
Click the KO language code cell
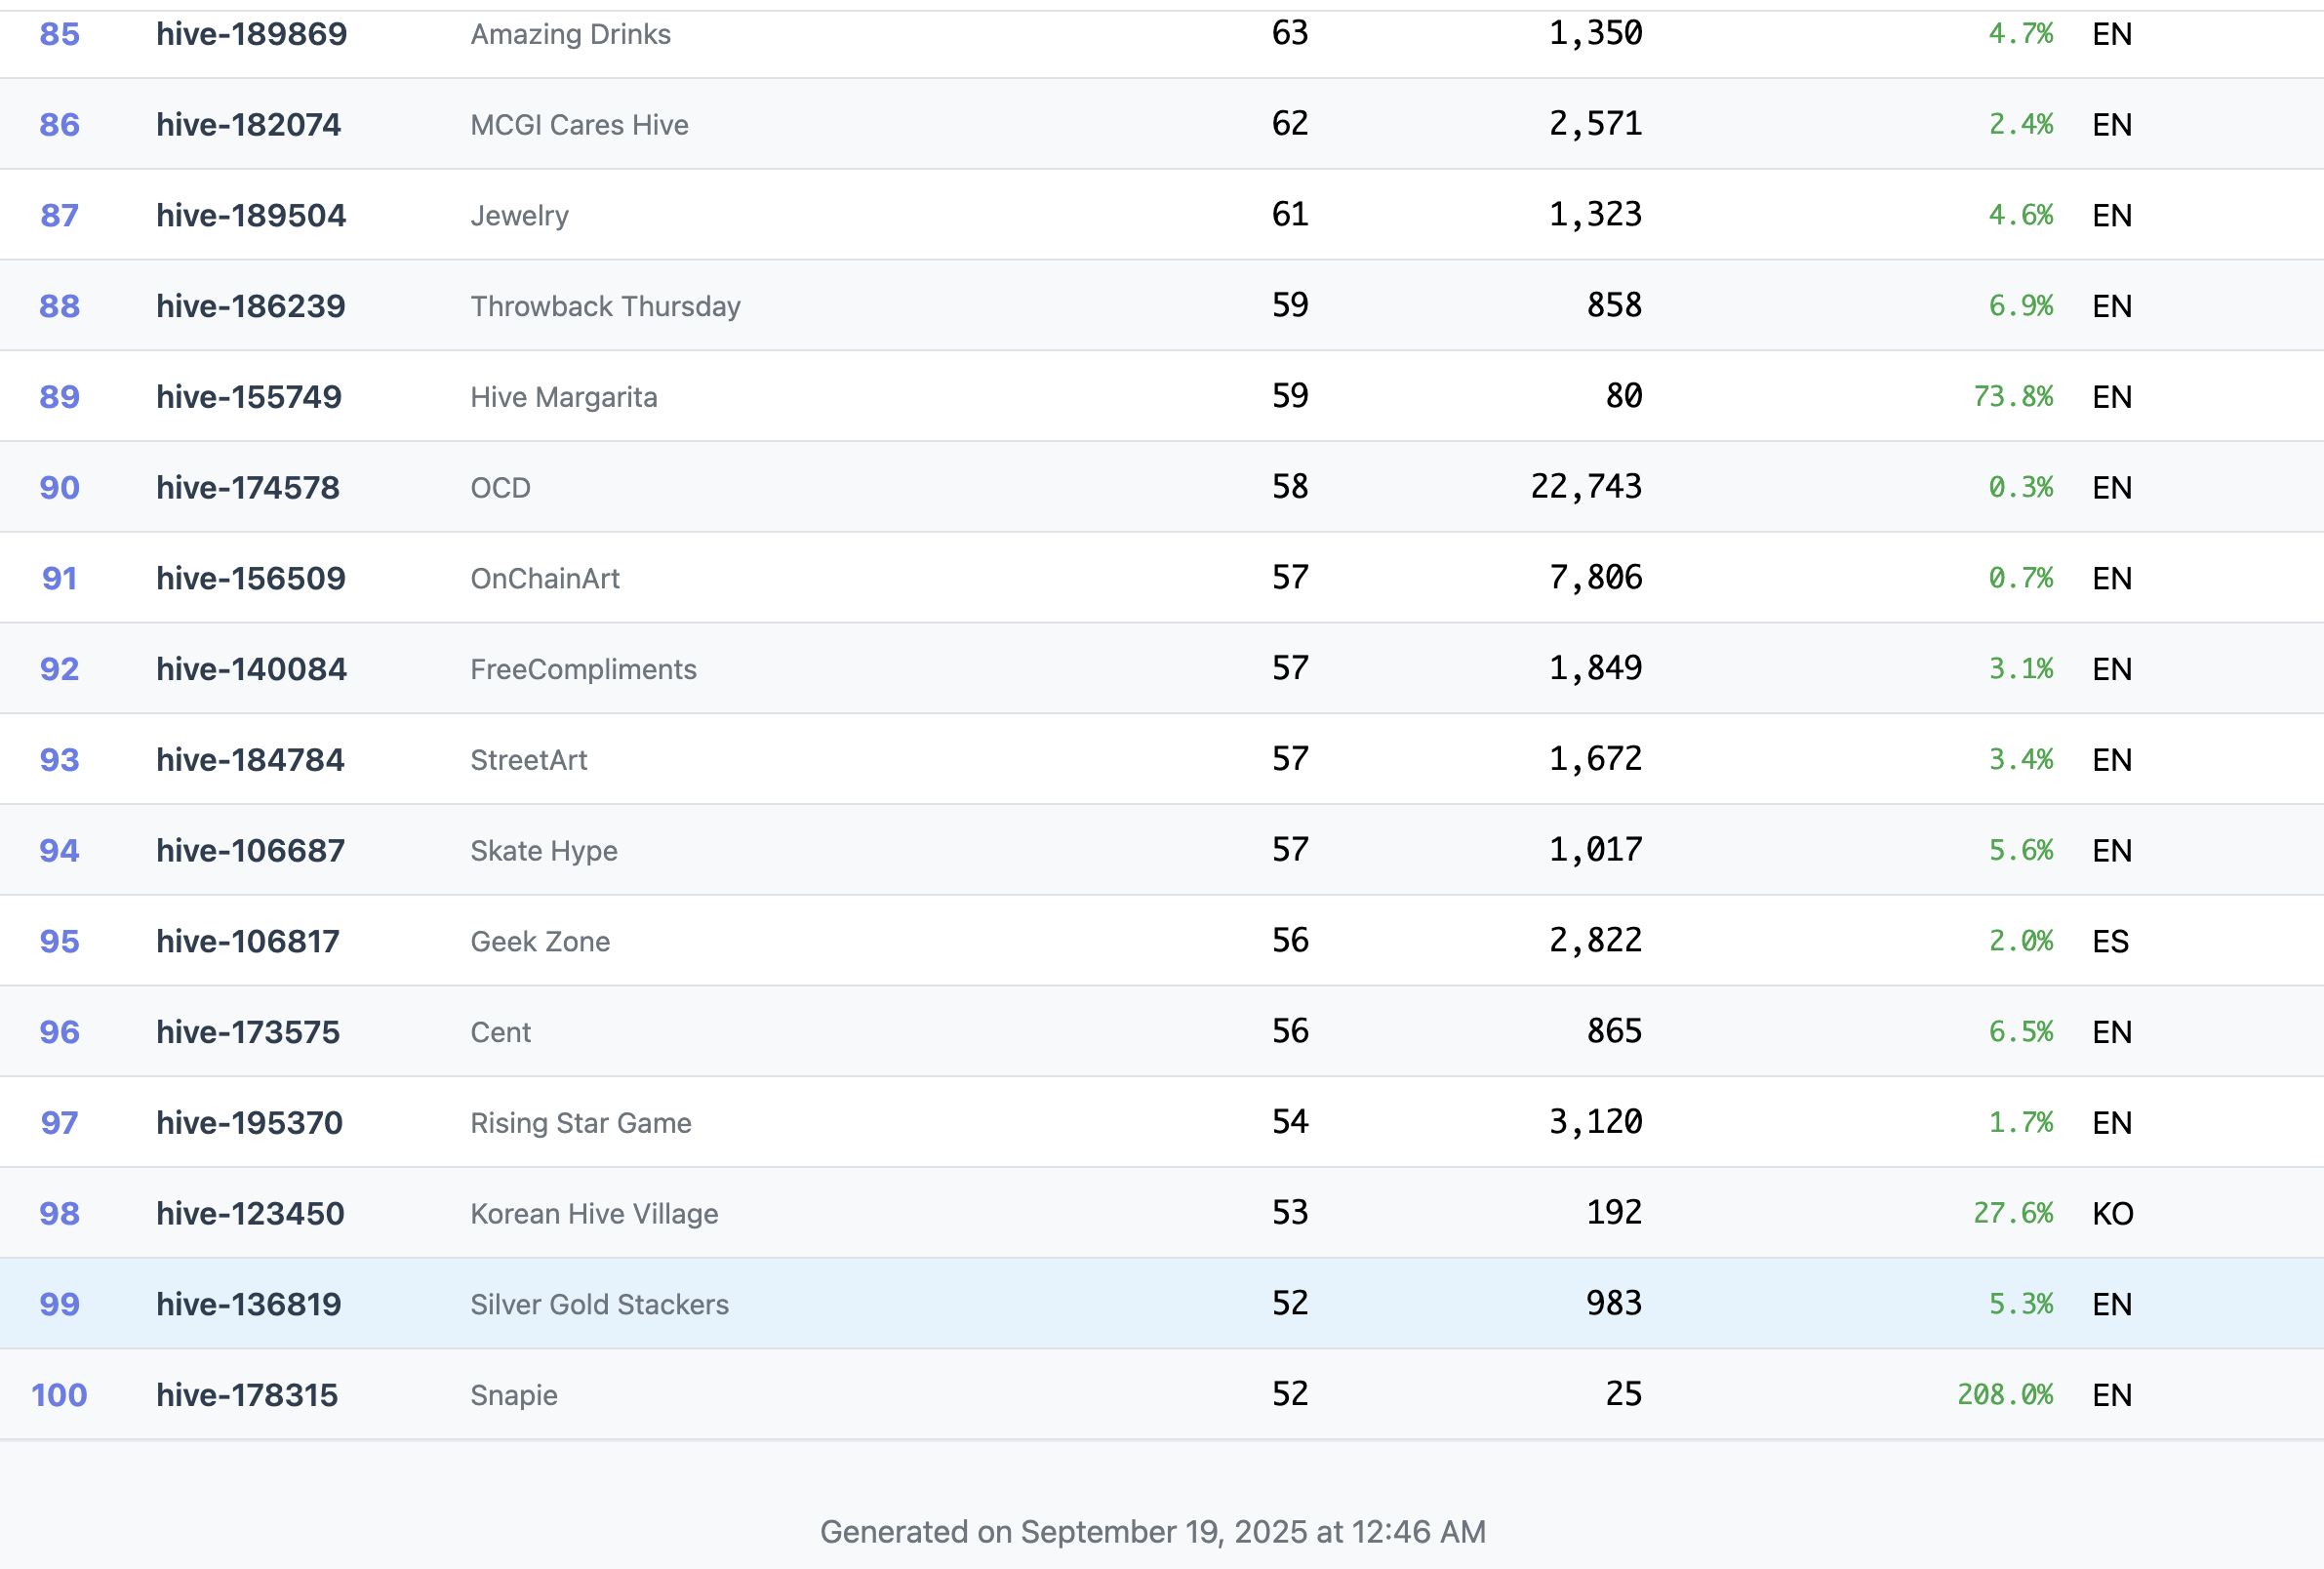(2112, 1214)
